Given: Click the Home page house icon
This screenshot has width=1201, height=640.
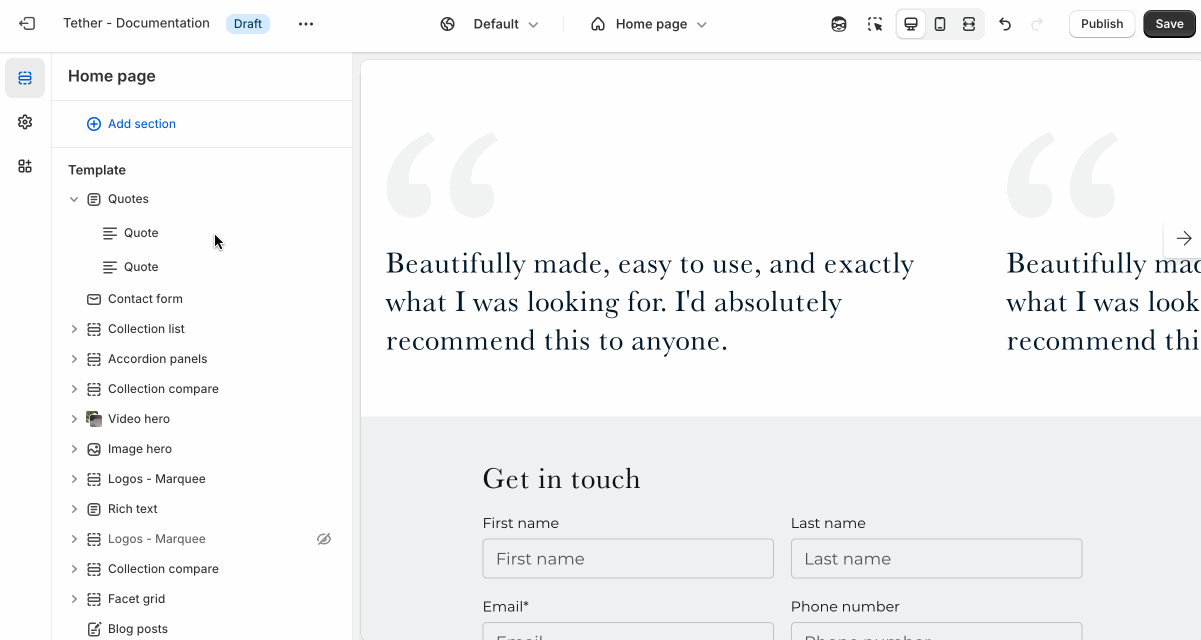Looking at the screenshot, I should 598,24.
